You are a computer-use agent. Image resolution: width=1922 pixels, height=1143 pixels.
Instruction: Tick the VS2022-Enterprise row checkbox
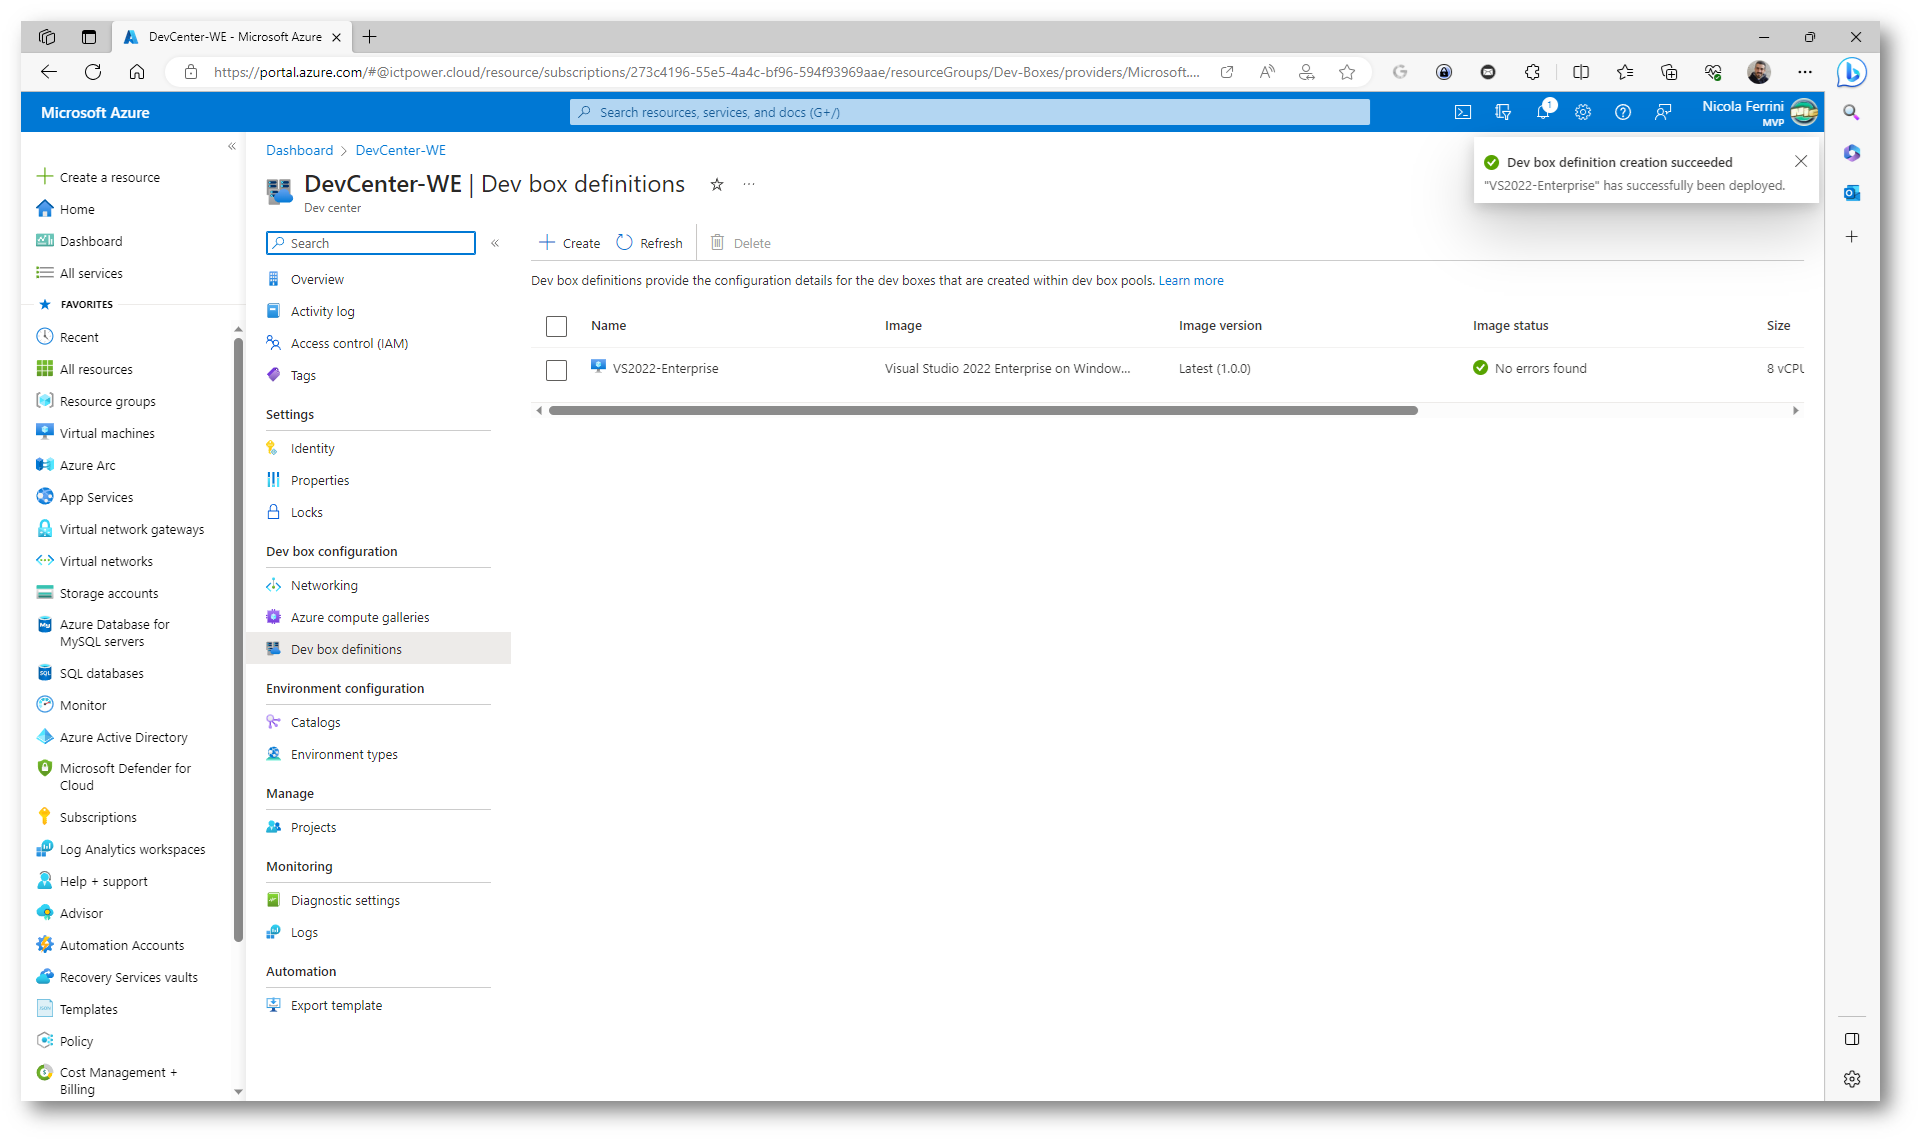click(556, 369)
